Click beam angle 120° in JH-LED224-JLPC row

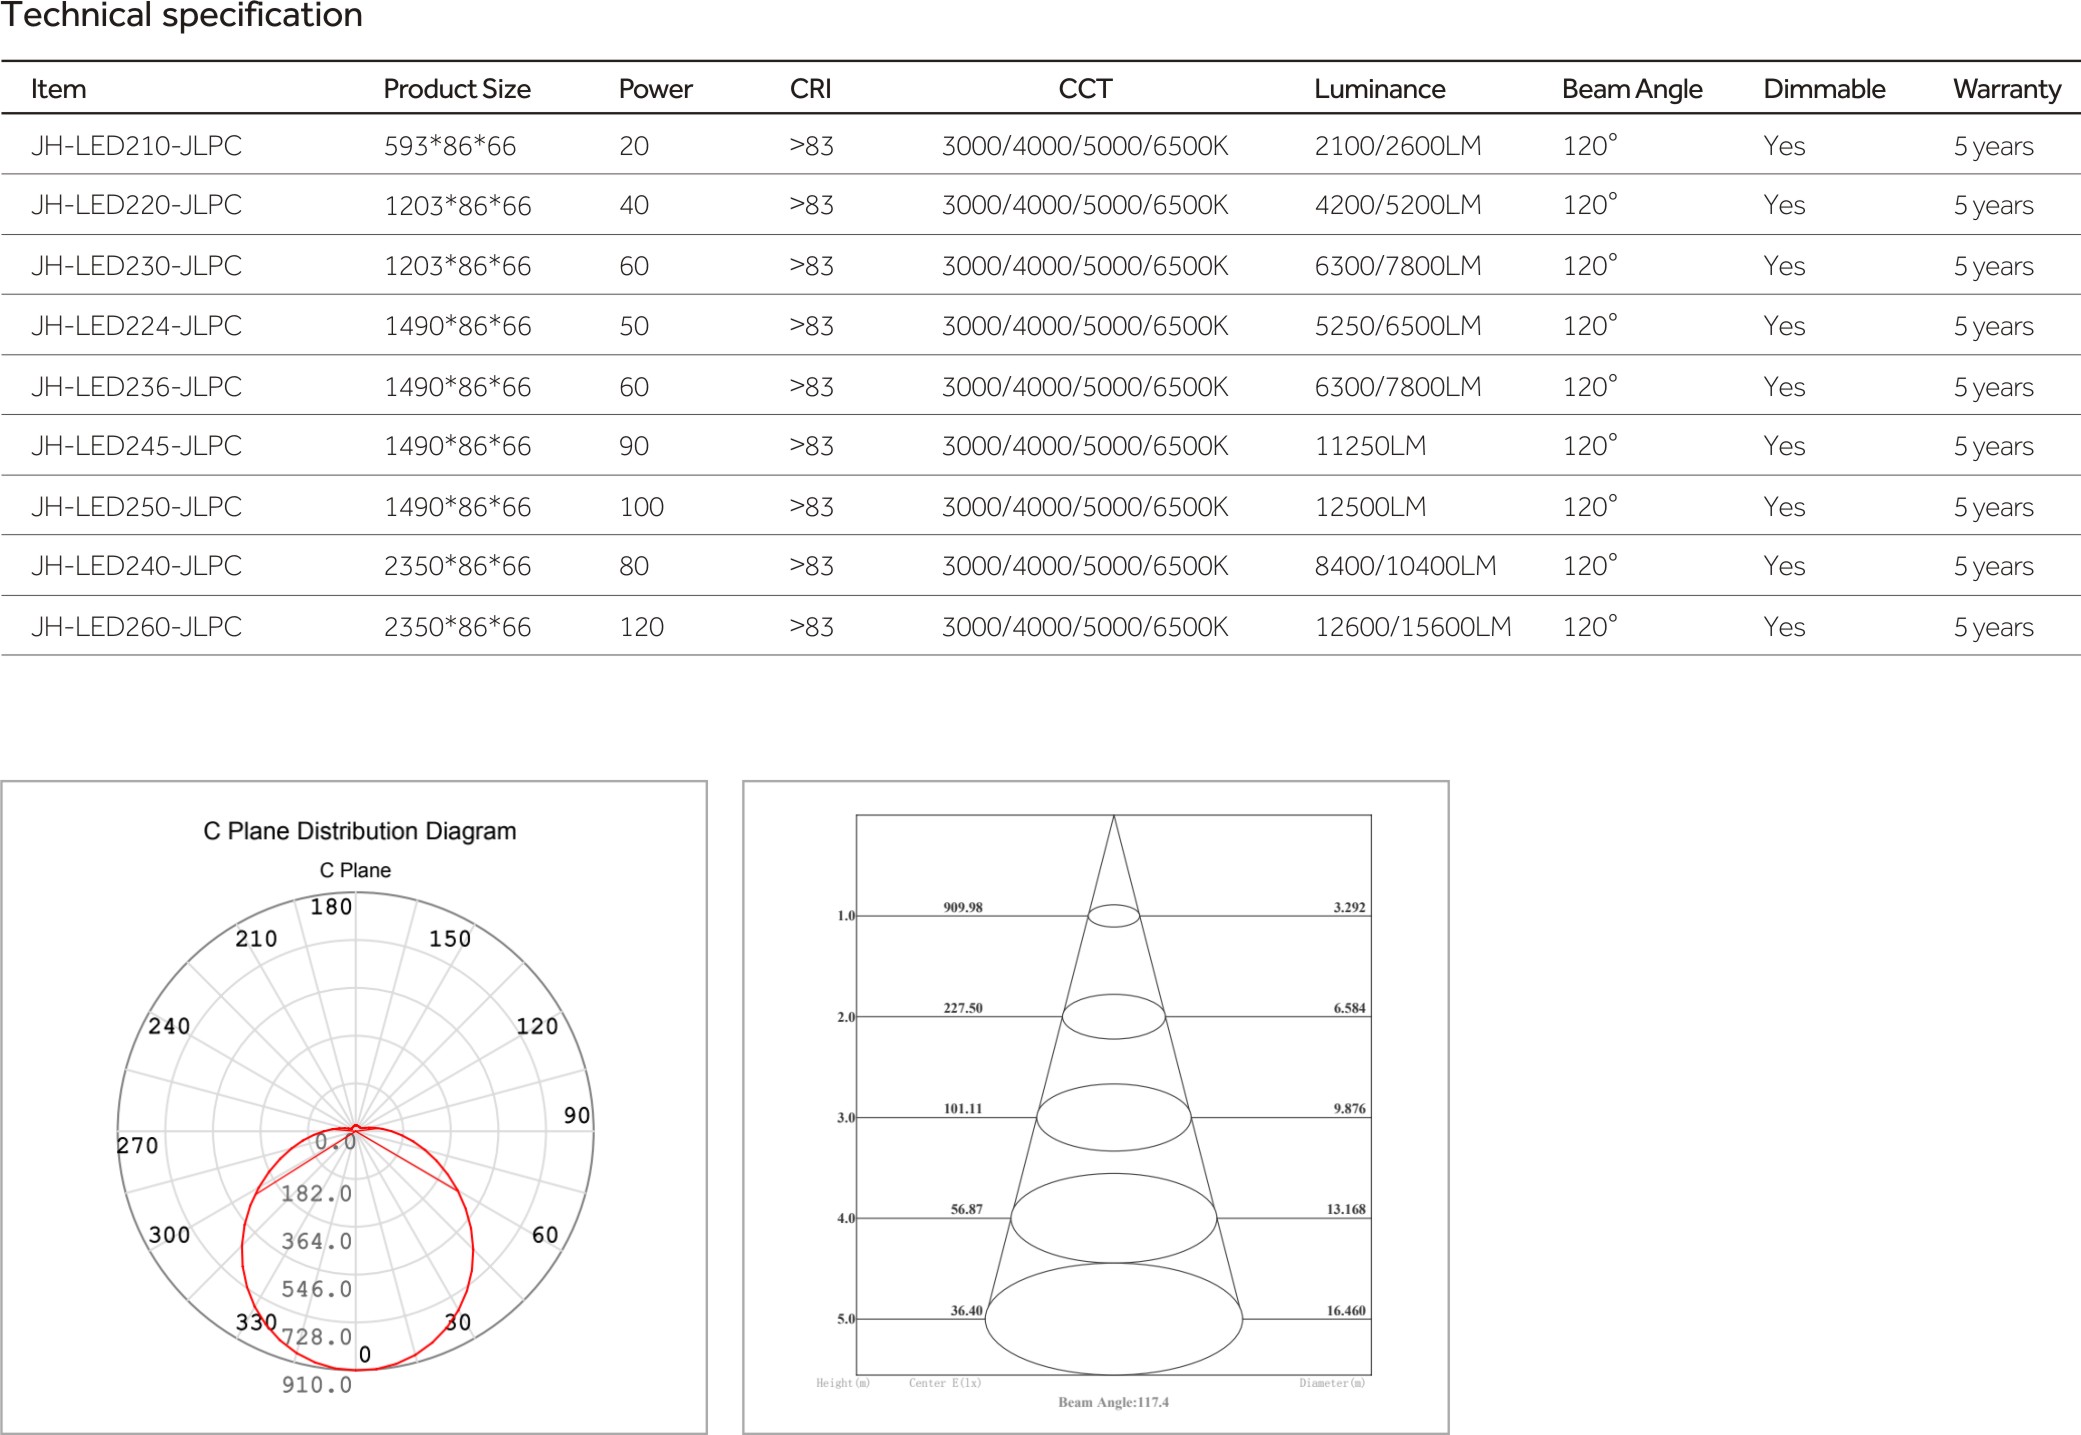[1590, 326]
